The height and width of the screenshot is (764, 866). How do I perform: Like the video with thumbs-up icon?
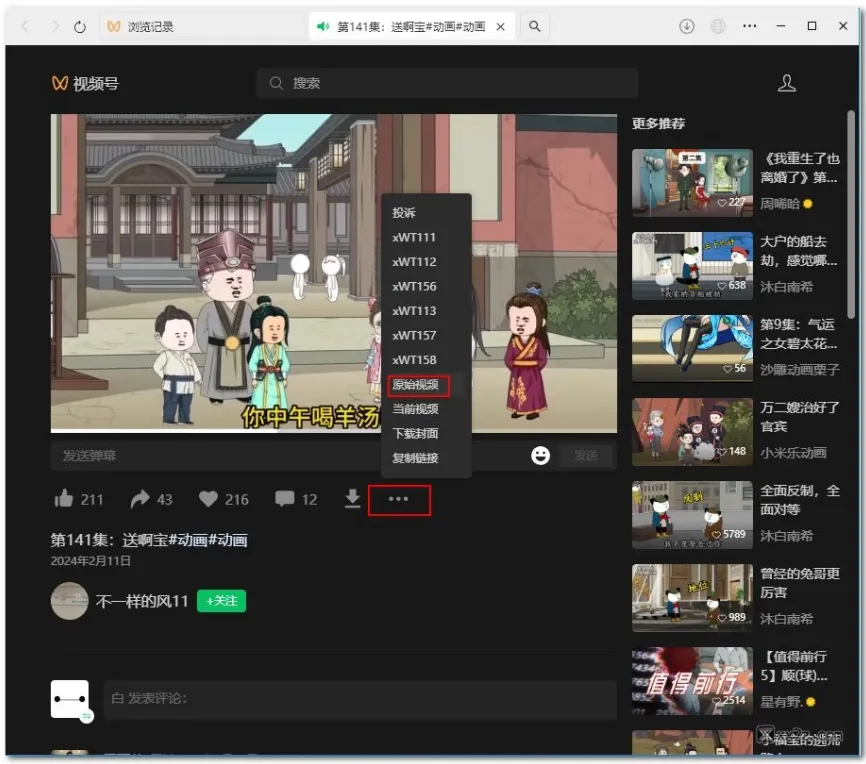64,499
